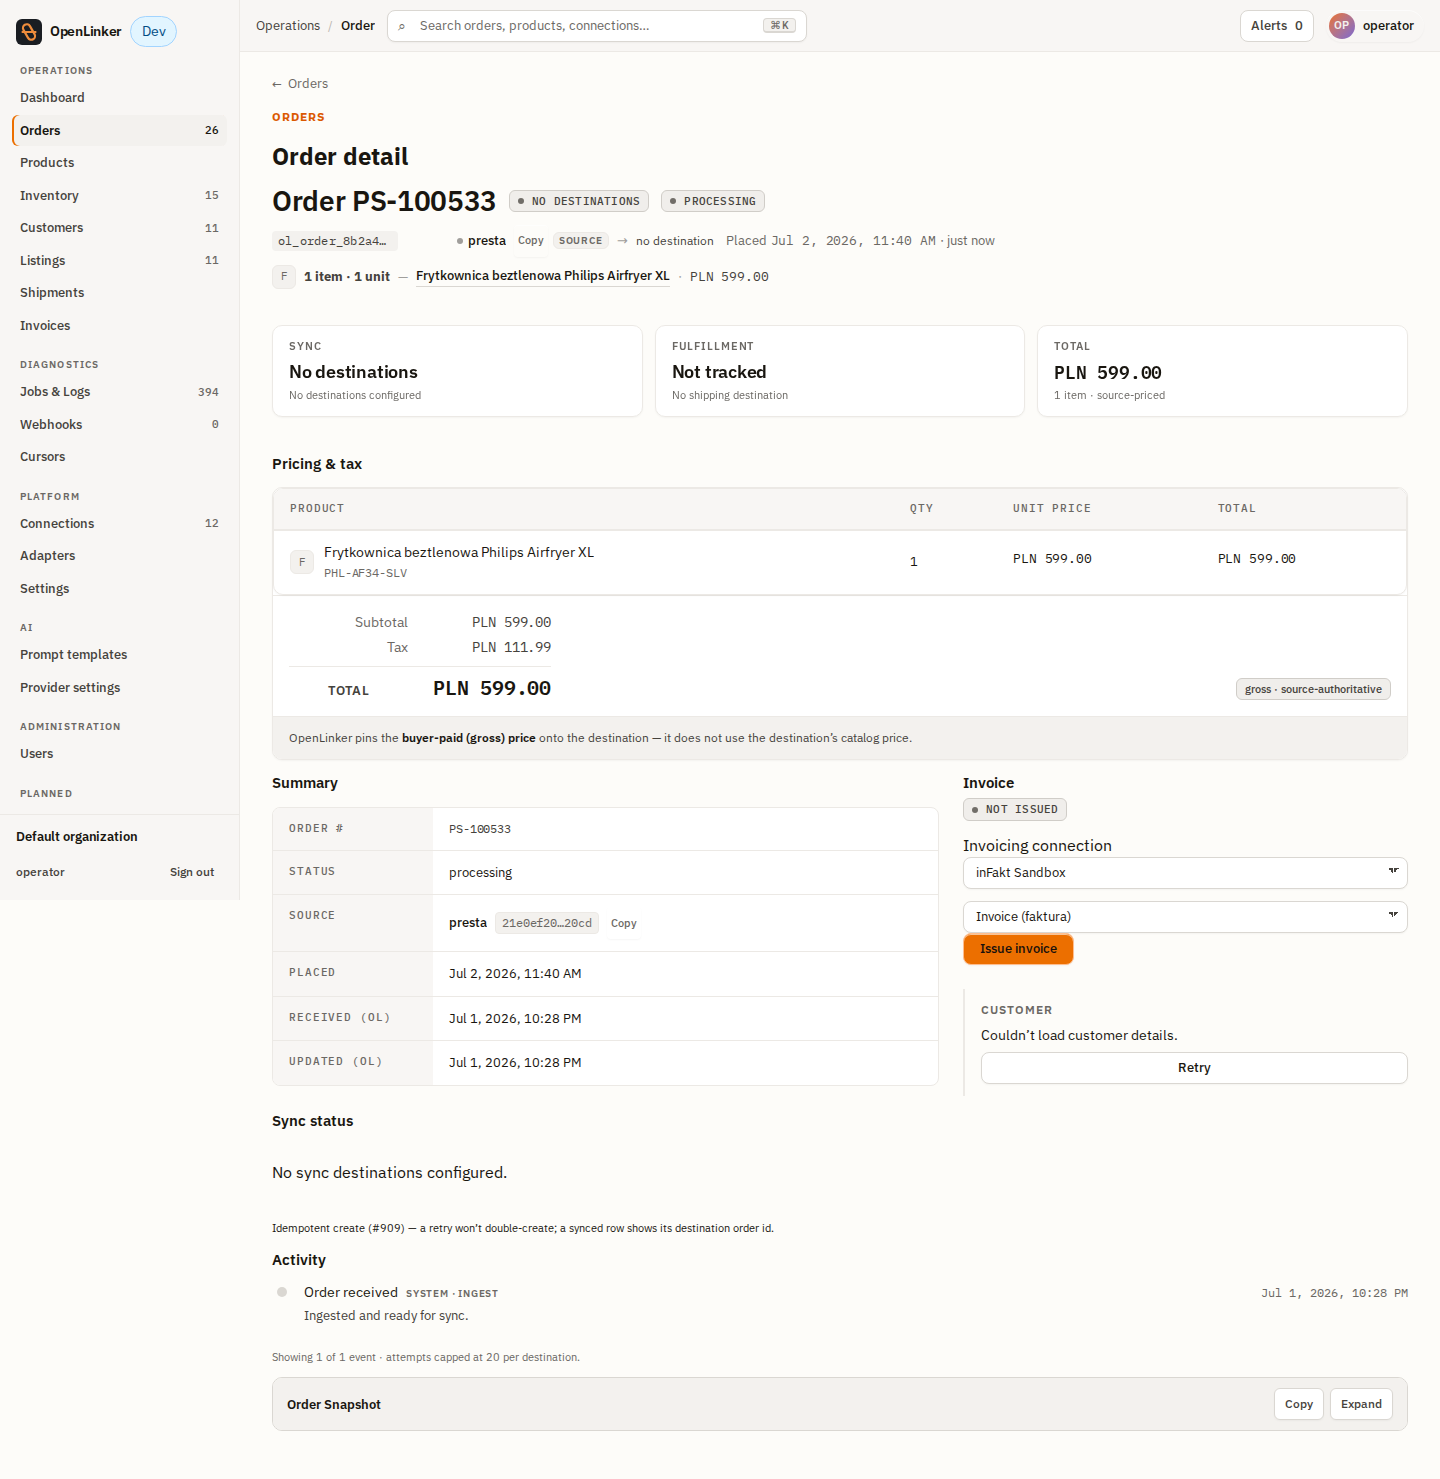
Task: Click the Order breadcrumb item
Action: tap(358, 26)
